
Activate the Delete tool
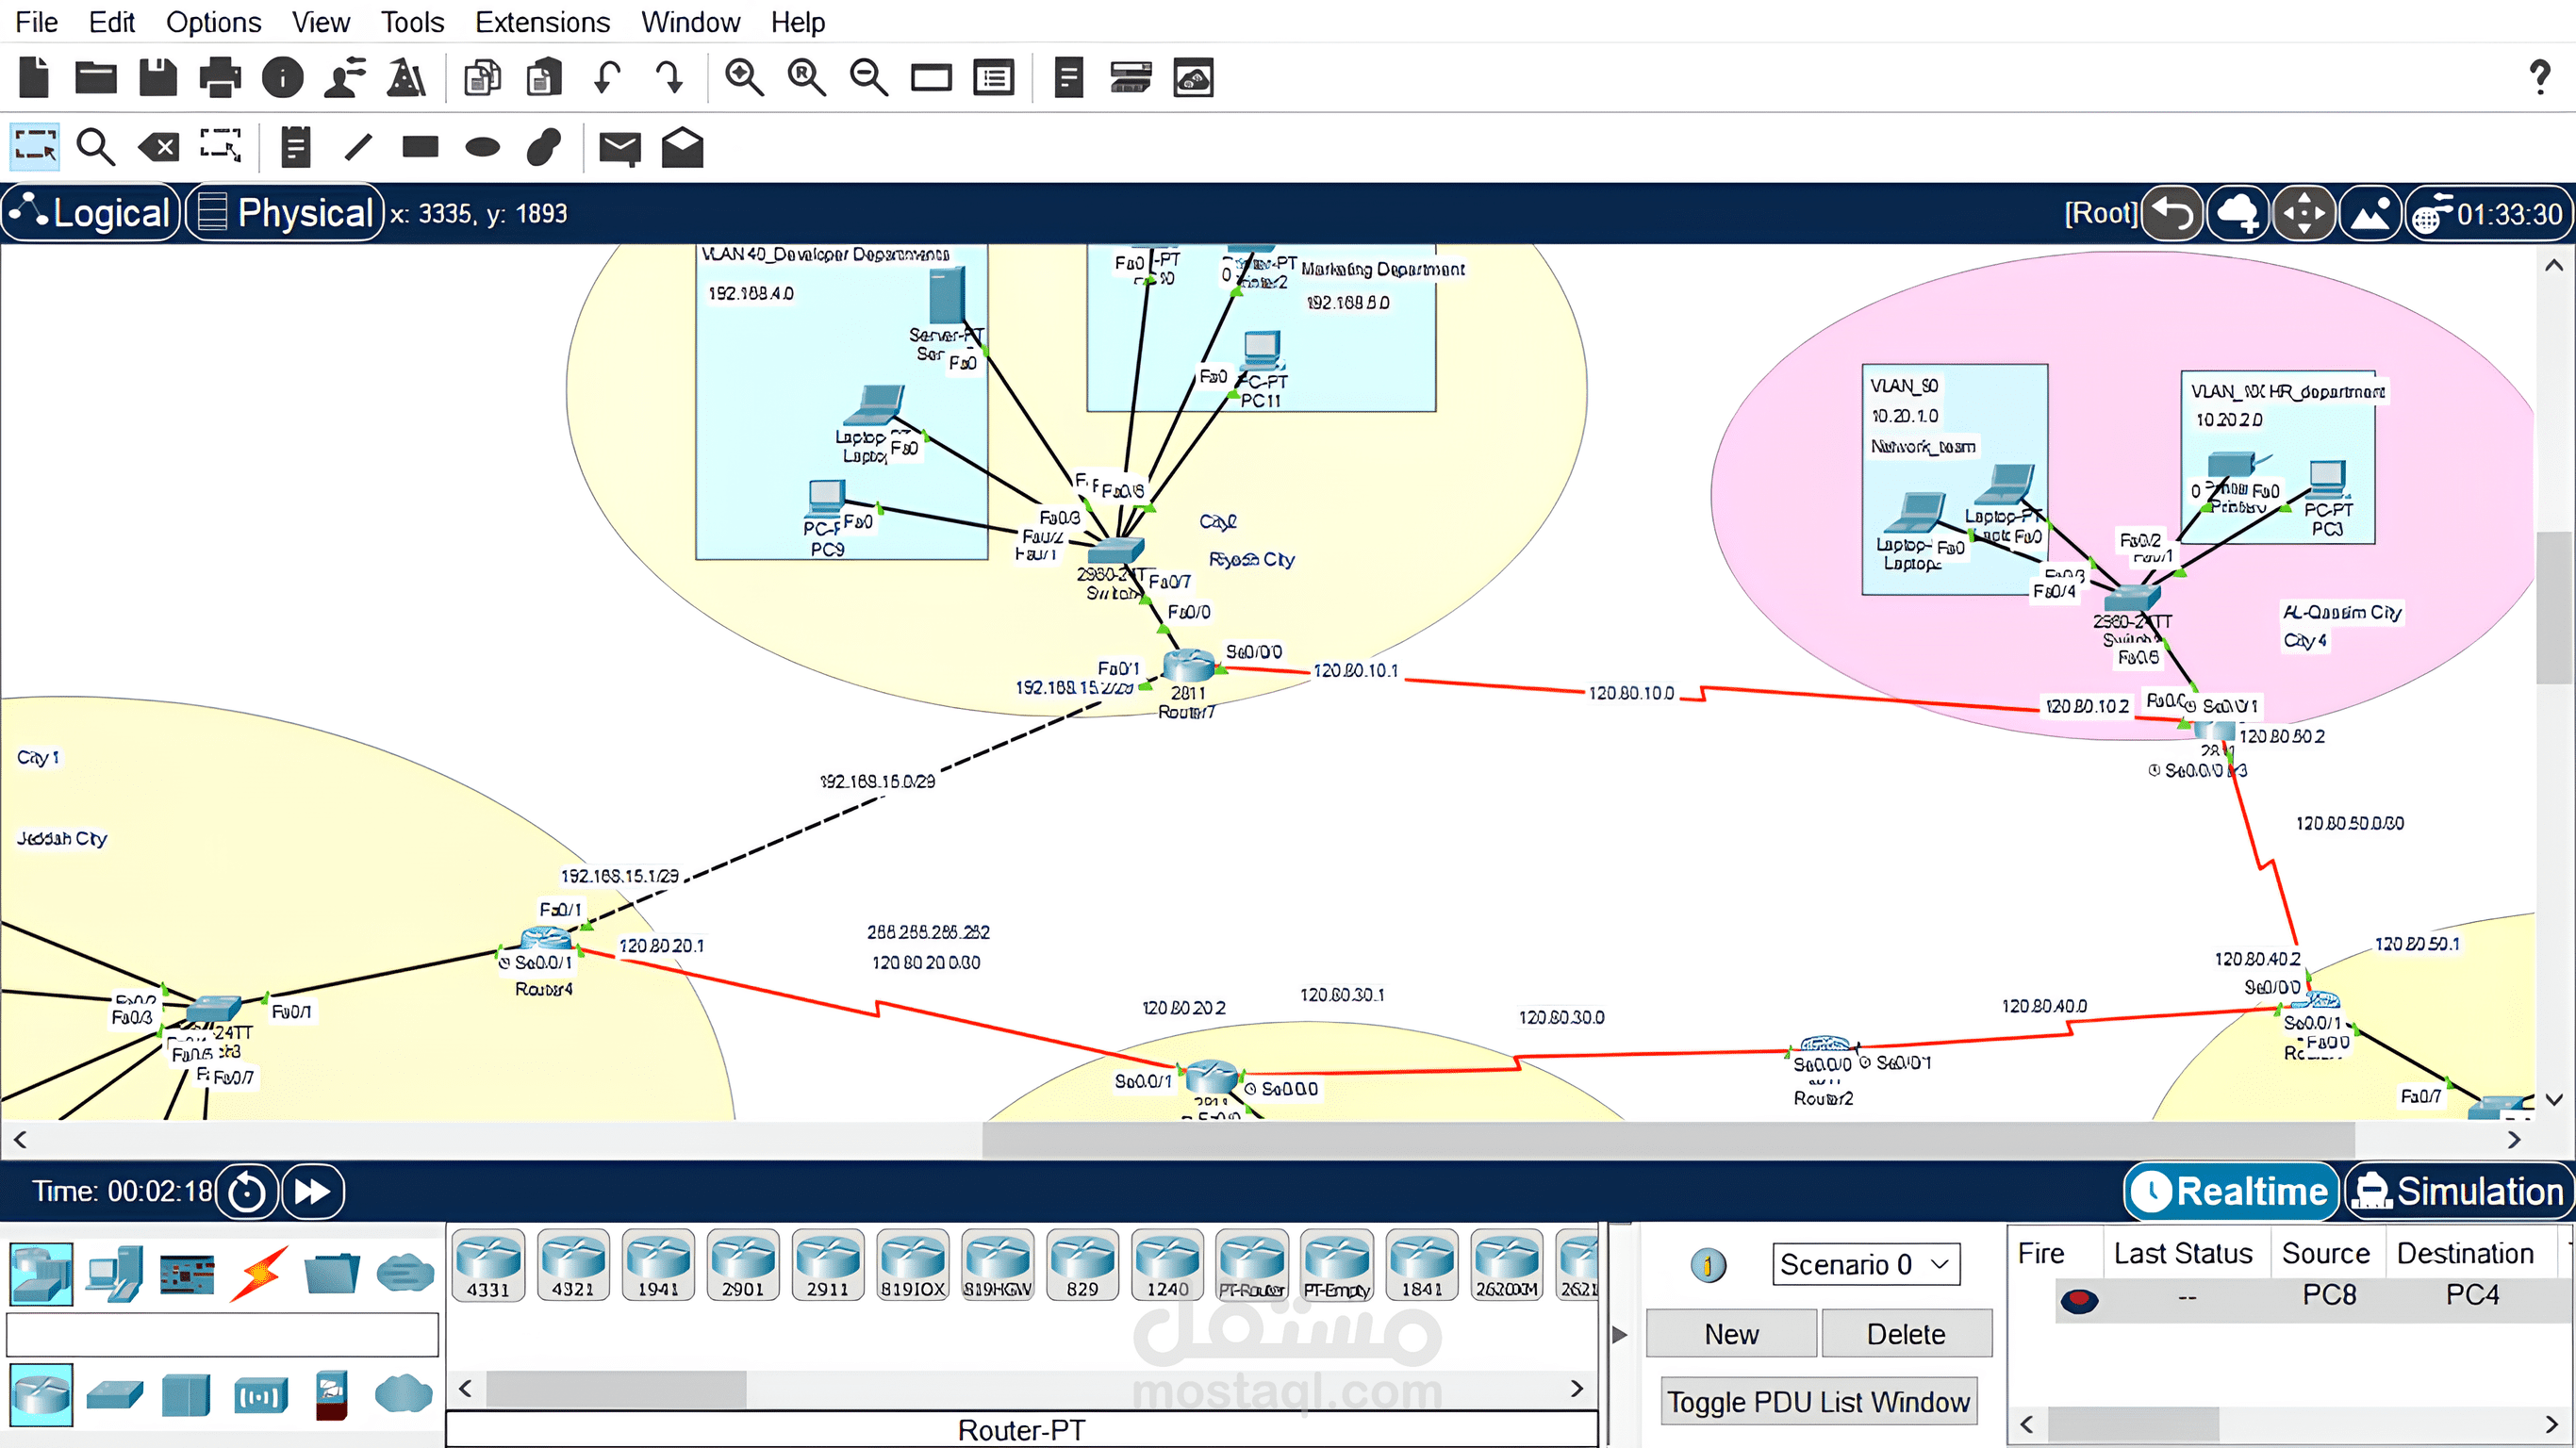point(159,148)
